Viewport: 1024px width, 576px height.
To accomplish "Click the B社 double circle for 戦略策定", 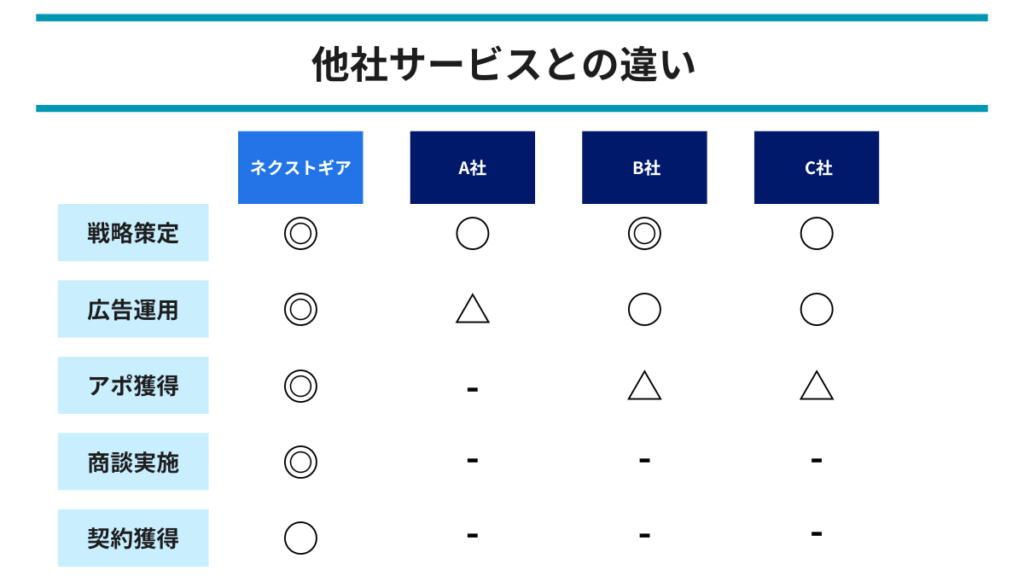I will point(645,233).
